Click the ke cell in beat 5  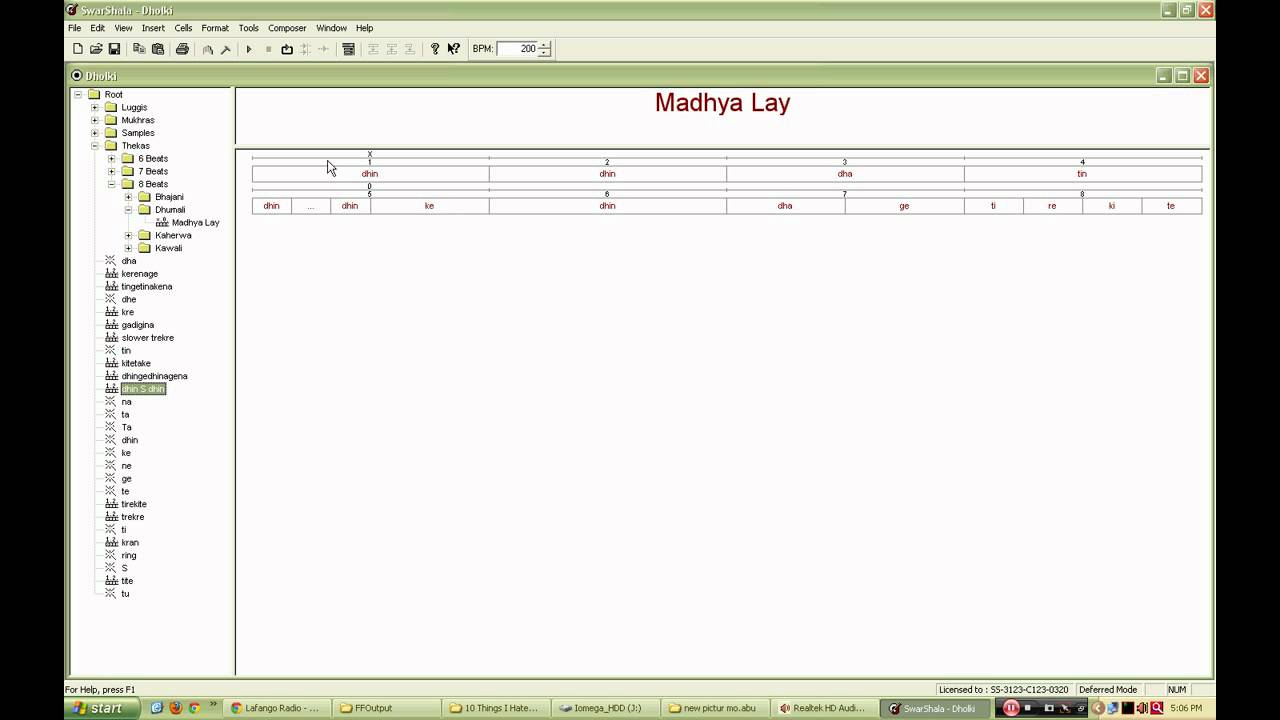click(429, 206)
